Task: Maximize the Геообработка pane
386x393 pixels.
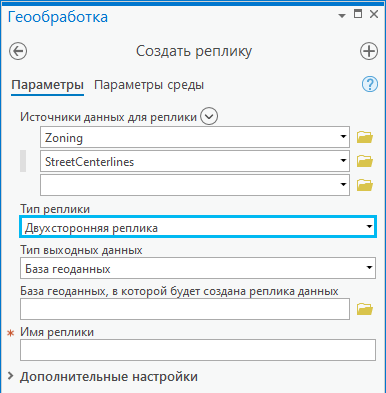Action: click(358, 14)
